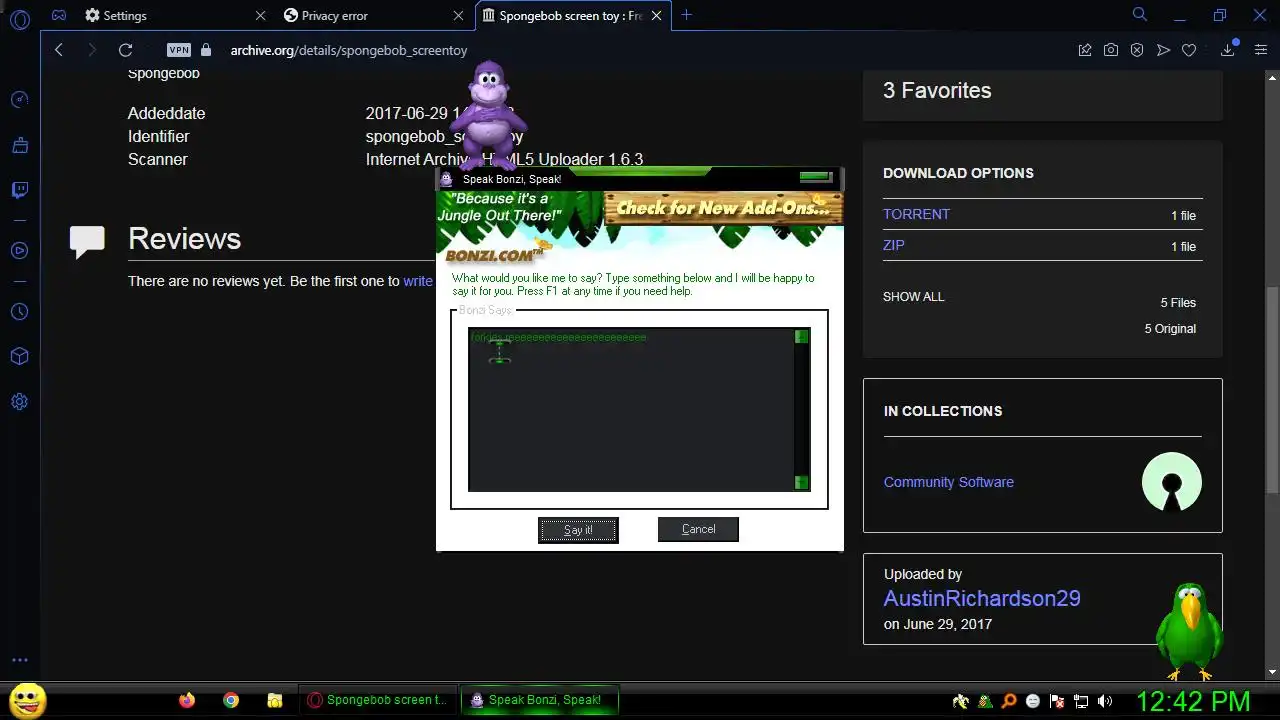Open the GX Corner gamepad icon
Screen dimensions: 1280x720
click(x=59, y=15)
